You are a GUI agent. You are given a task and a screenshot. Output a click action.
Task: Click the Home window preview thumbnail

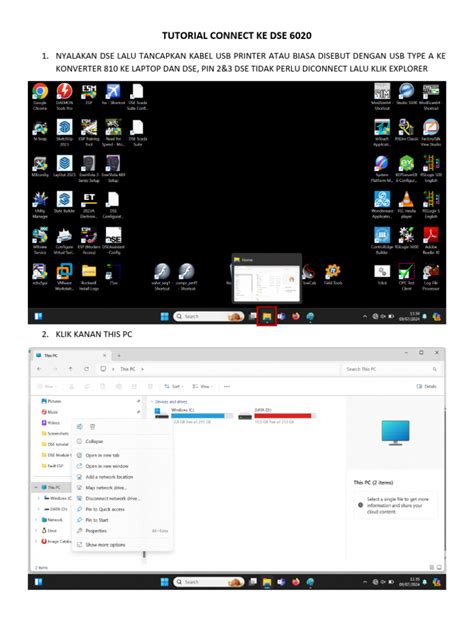(x=267, y=283)
